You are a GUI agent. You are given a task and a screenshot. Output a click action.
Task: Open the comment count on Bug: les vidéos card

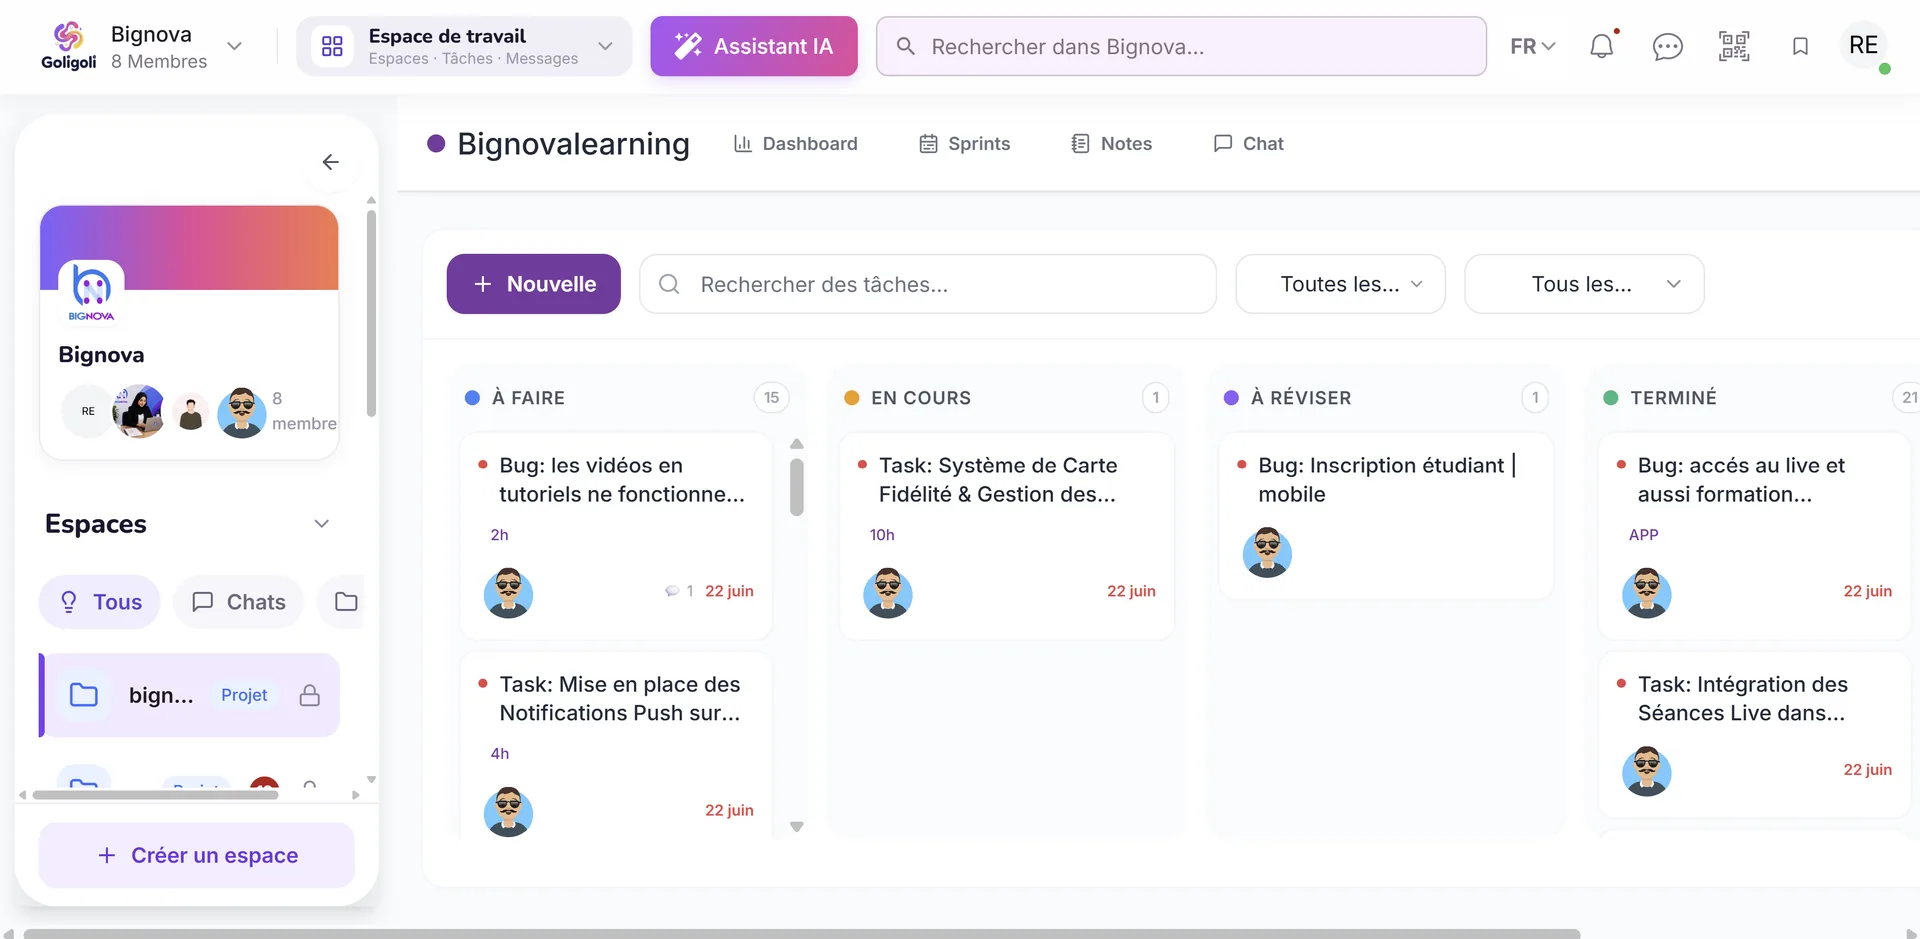pos(679,591)
